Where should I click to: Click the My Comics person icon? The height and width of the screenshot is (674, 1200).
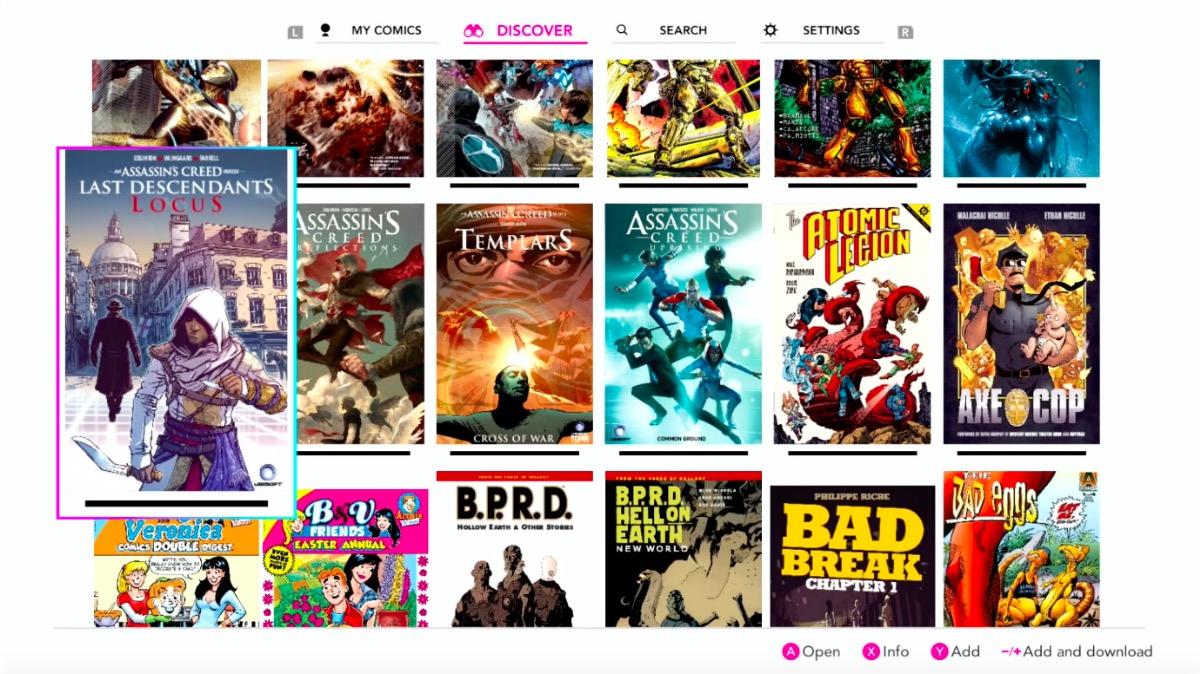point(325,30)
